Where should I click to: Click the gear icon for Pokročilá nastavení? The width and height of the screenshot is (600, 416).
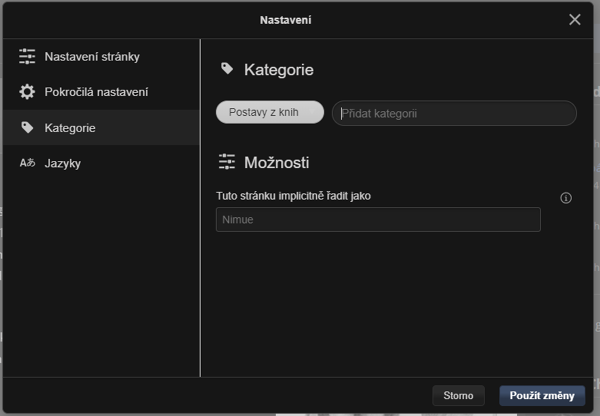(27, 92)
